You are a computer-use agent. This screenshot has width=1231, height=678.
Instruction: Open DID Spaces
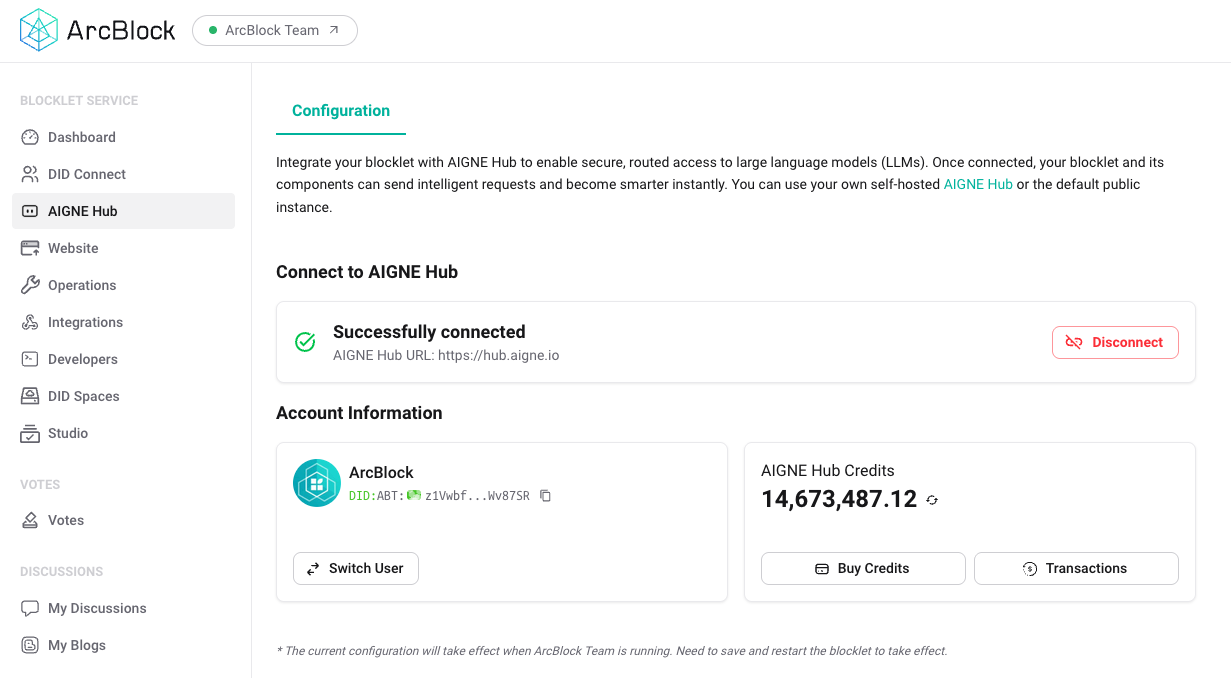[x=85, y=396]
